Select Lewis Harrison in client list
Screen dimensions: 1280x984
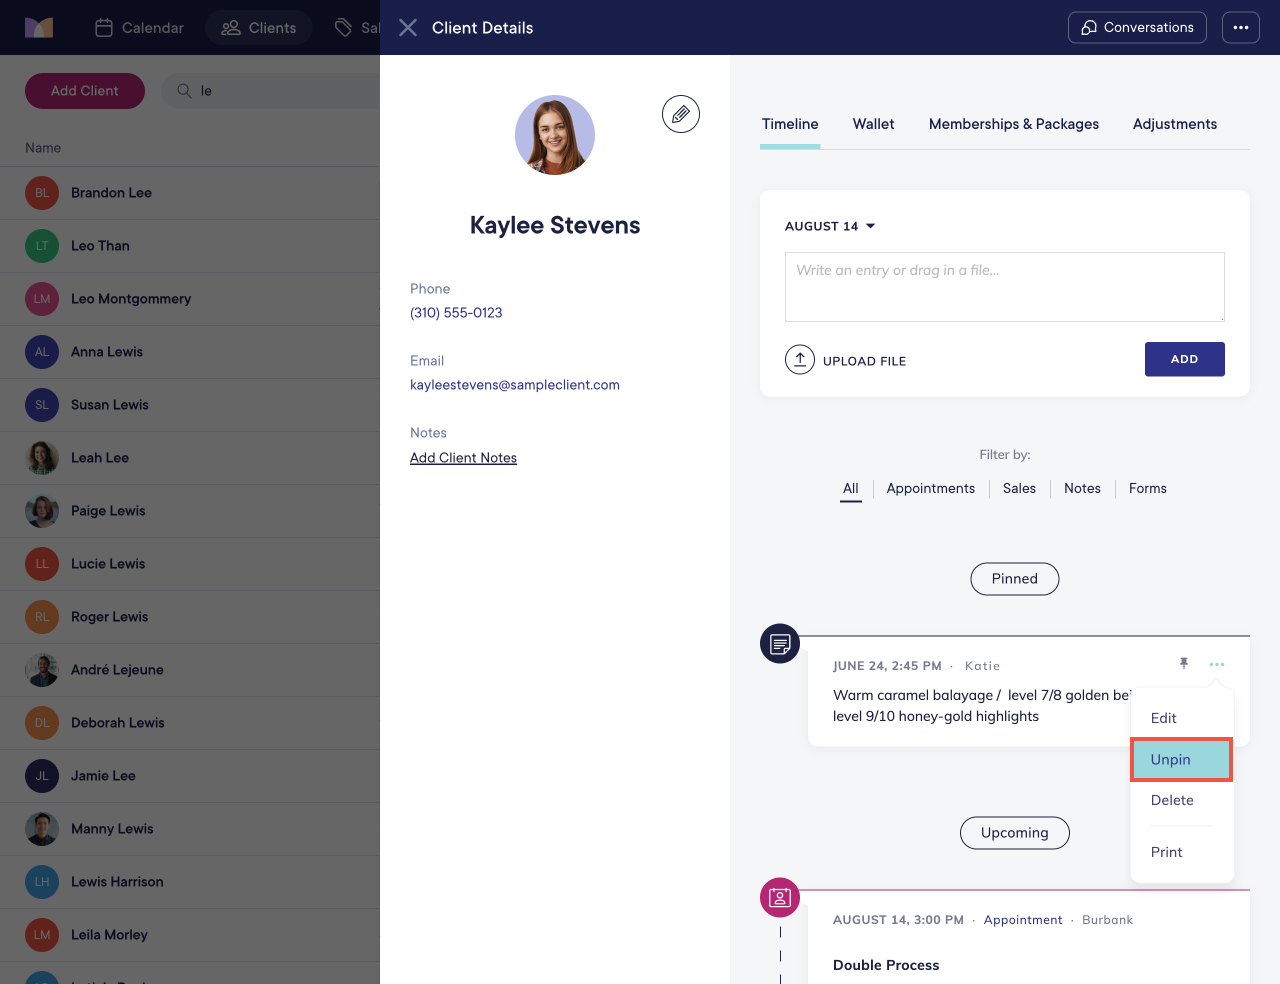click(190, 882)
